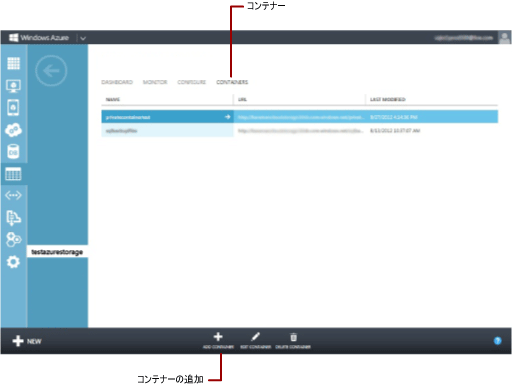The width and height of the screenshot is (512, 384).
Task: Switch to the CONFIGURE tab
Action: [x=192, y=82]
